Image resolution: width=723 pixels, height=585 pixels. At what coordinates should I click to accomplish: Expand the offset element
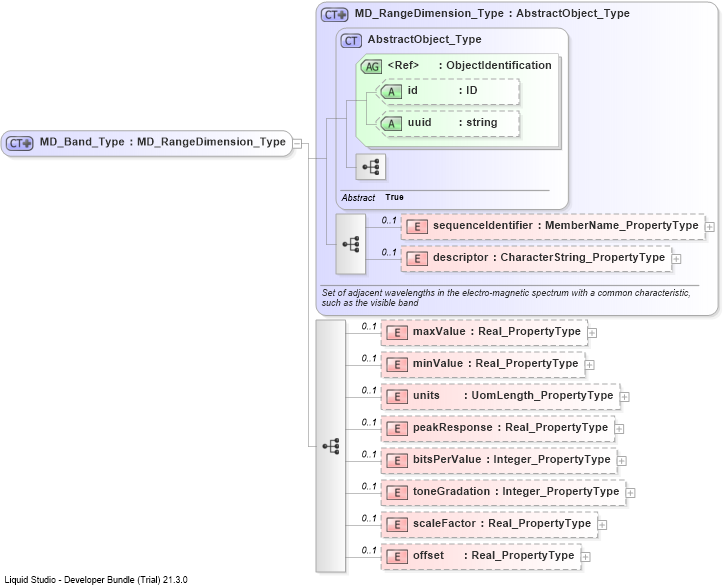click(586, 557)
